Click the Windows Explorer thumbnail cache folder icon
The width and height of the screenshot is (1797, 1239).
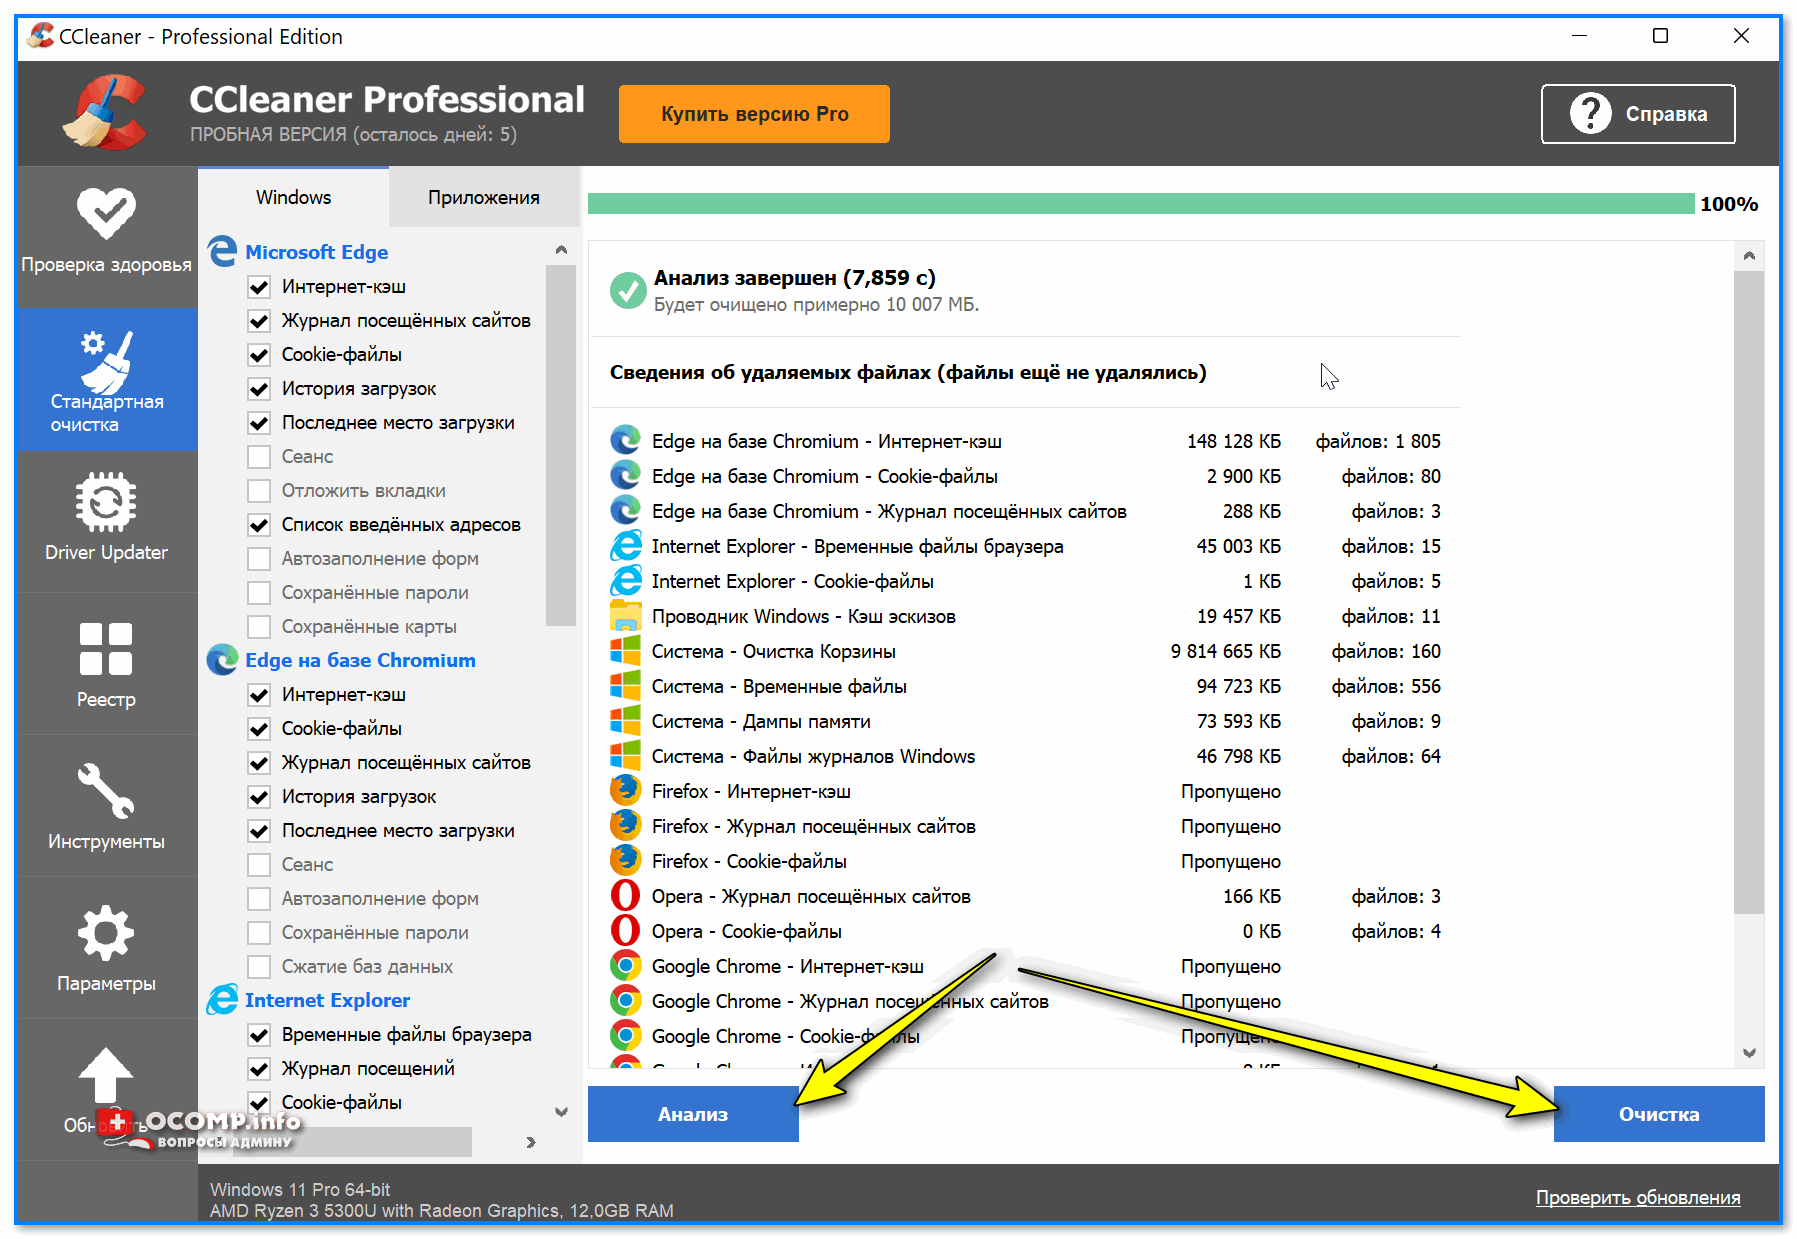pos(626,616)
